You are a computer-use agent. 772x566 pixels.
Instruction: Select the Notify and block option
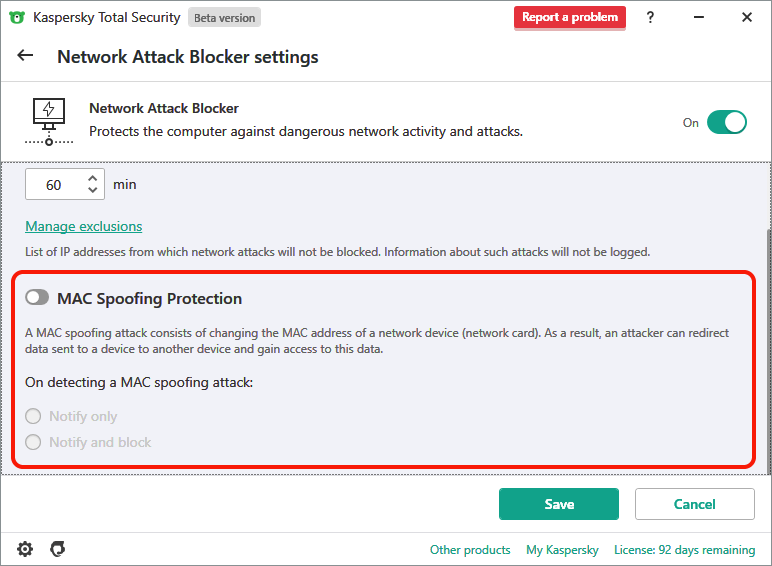point(34,442)
